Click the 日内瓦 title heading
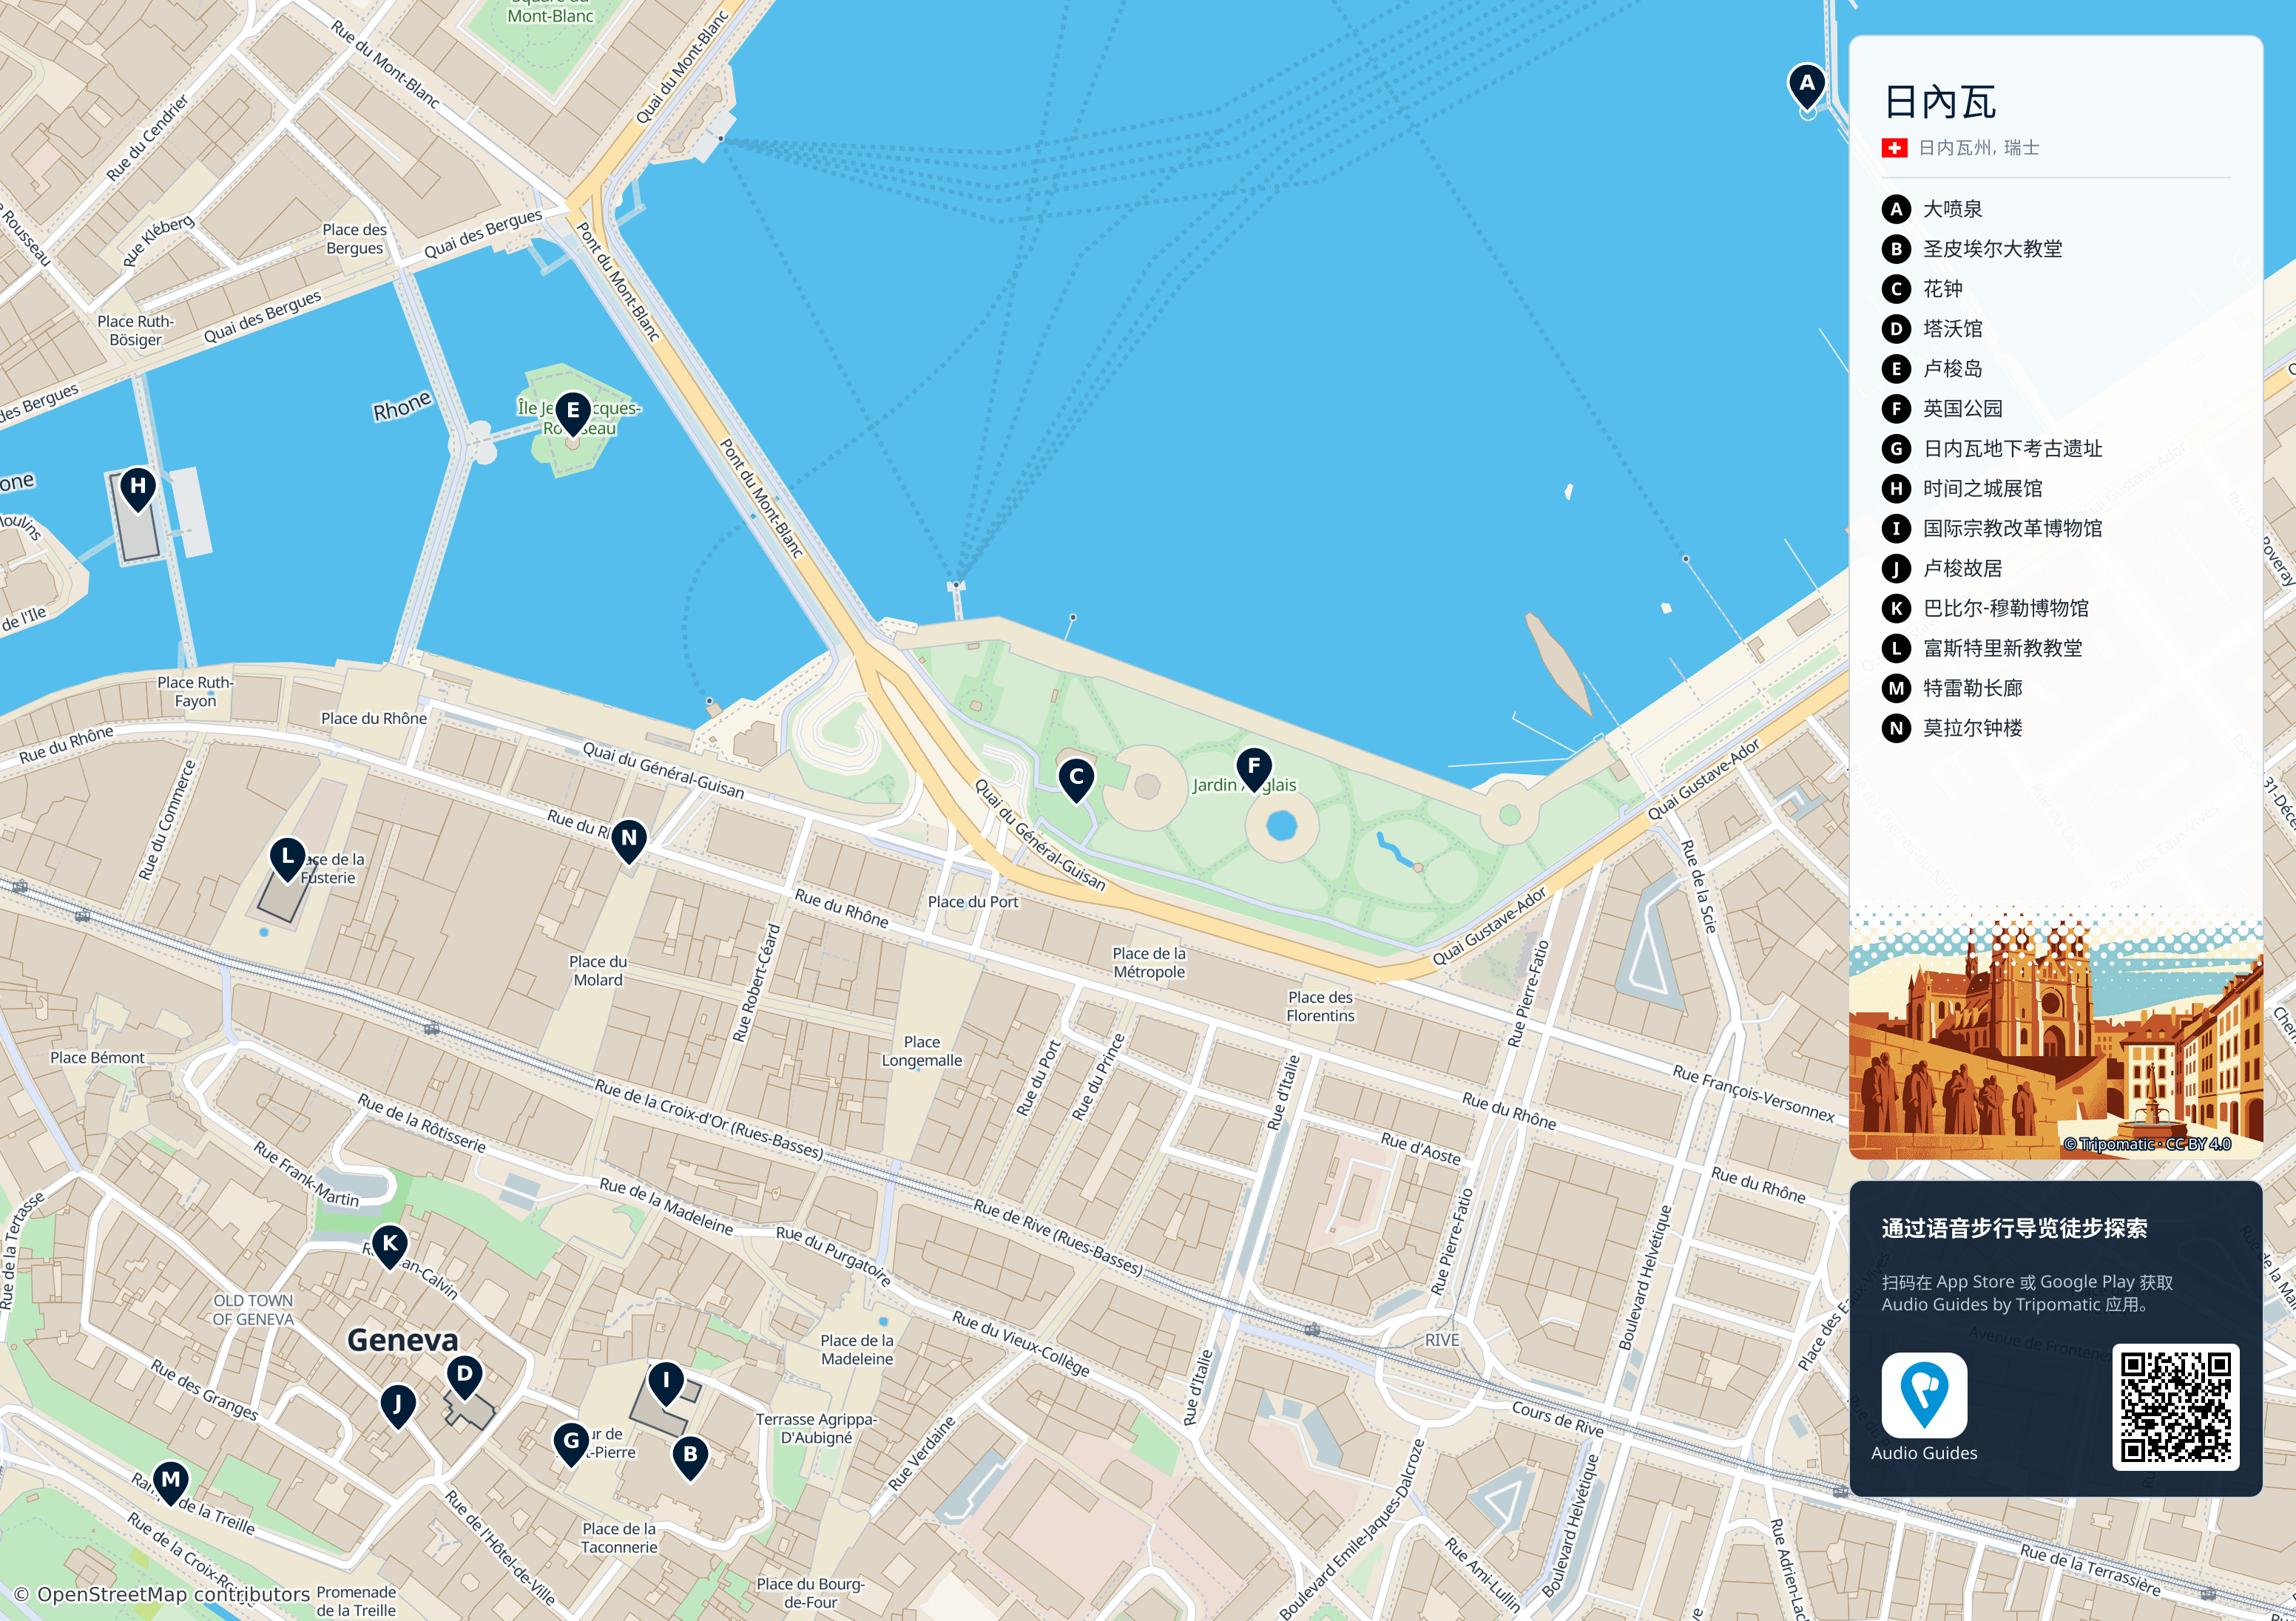The image size is (2296, 1621). pos(1939,102)
